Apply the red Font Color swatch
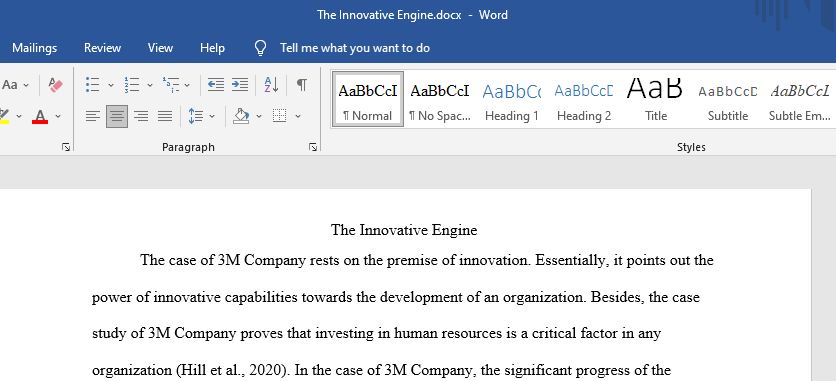The height and width of the screenshot is (381, 836). click(40, 116)
